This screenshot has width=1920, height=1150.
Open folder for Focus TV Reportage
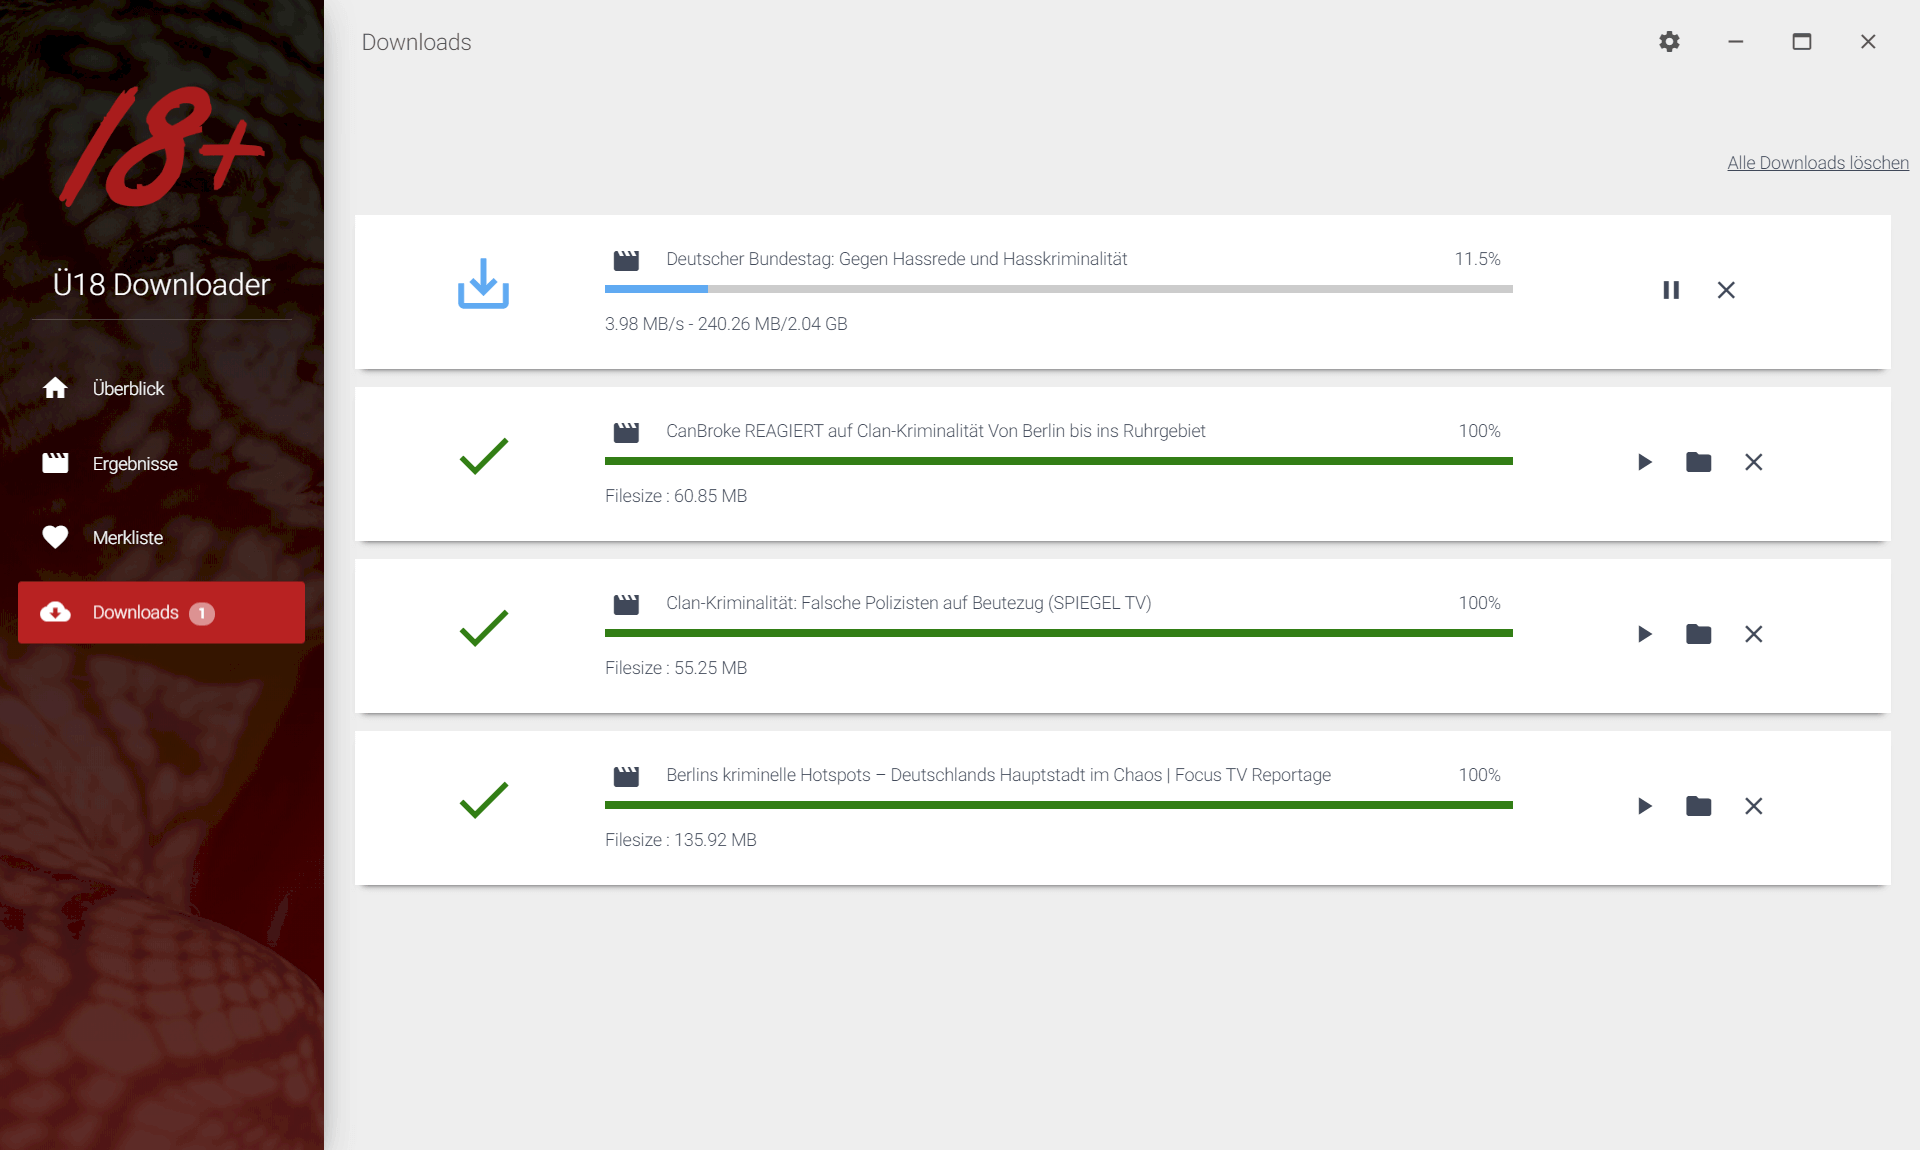pos(1698,806)
